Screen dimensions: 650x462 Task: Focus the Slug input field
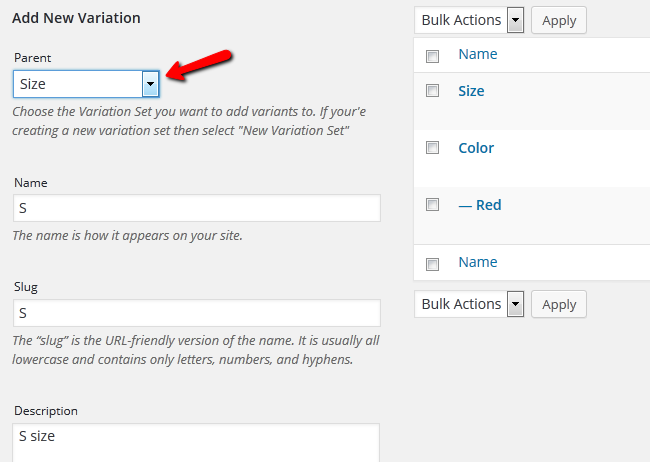coord(197,313)
